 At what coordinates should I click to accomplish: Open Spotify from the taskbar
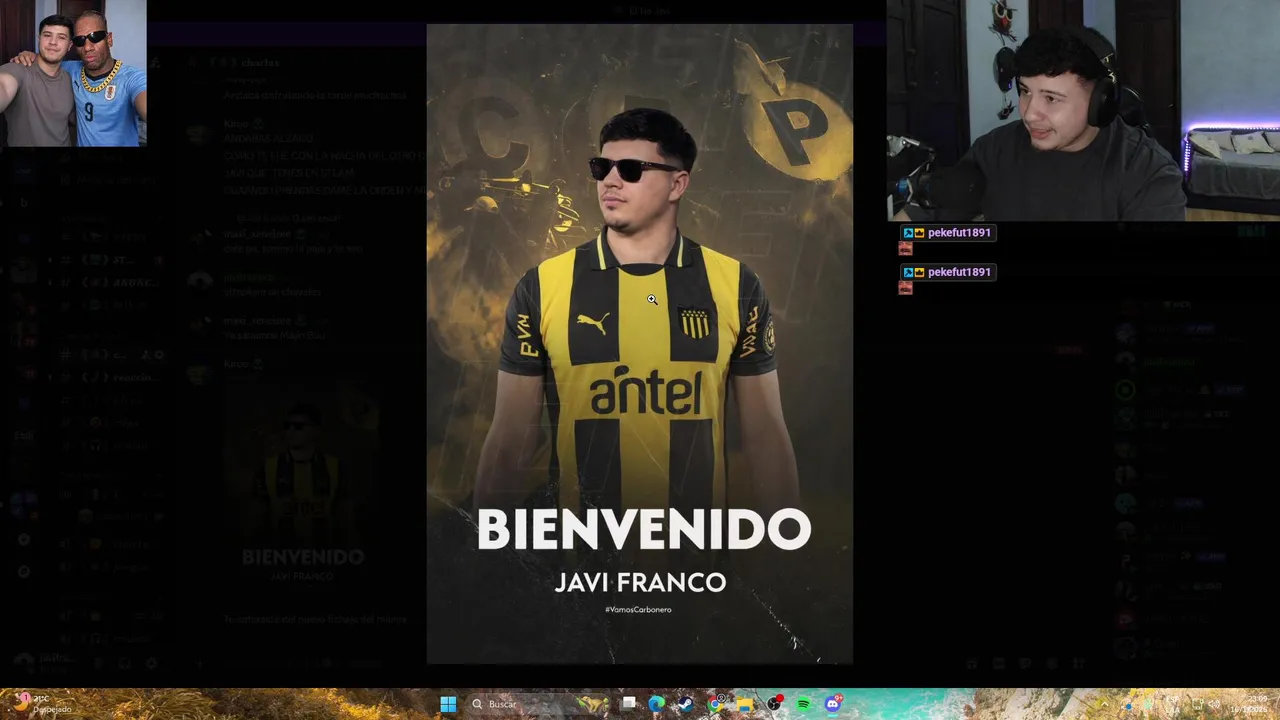803,704
